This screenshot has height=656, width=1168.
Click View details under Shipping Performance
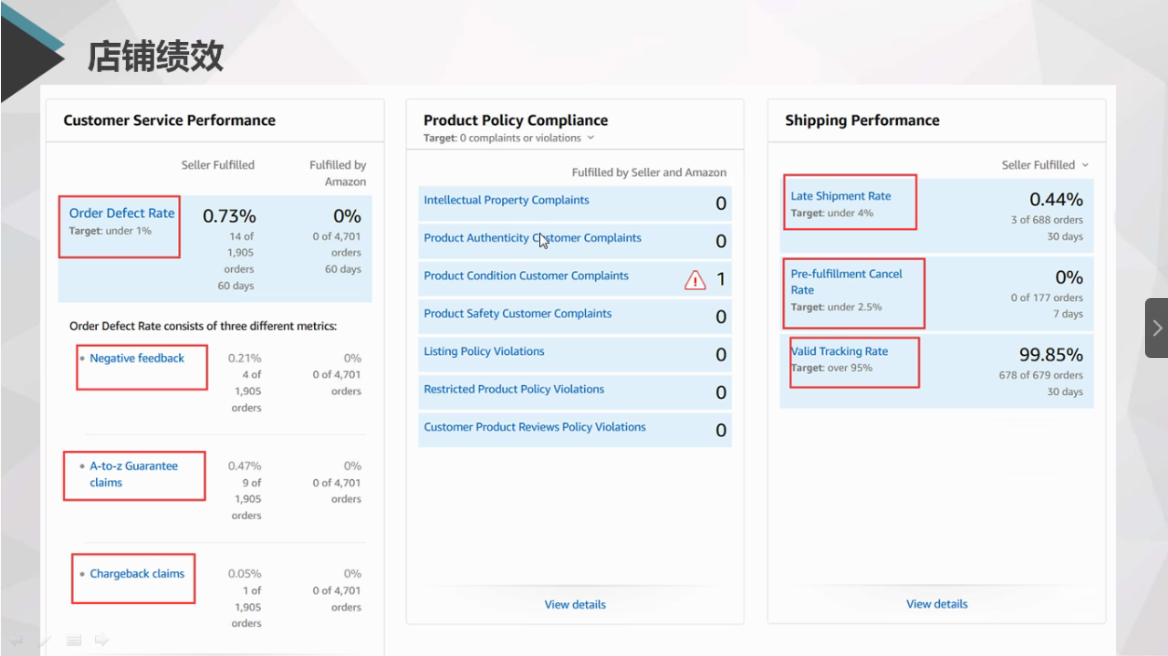click(x=937, y=604)
